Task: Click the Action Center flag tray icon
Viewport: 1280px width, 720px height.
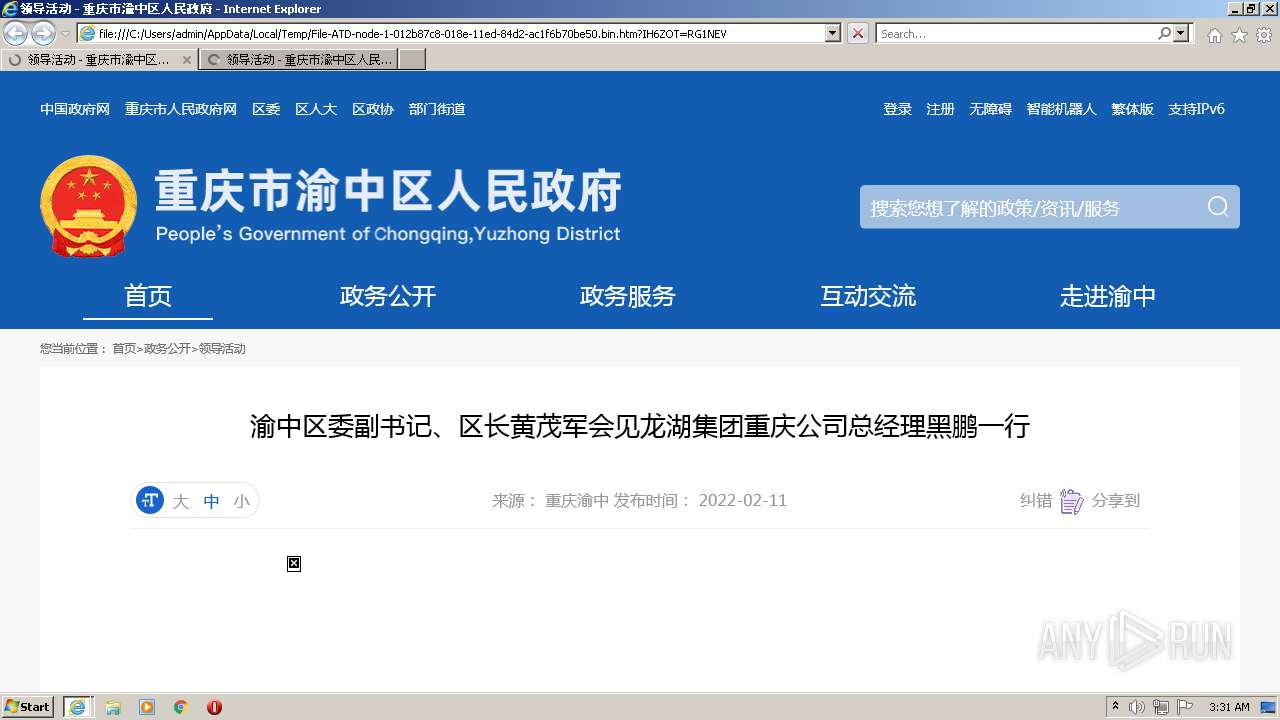Action: tap(1185, 707)
